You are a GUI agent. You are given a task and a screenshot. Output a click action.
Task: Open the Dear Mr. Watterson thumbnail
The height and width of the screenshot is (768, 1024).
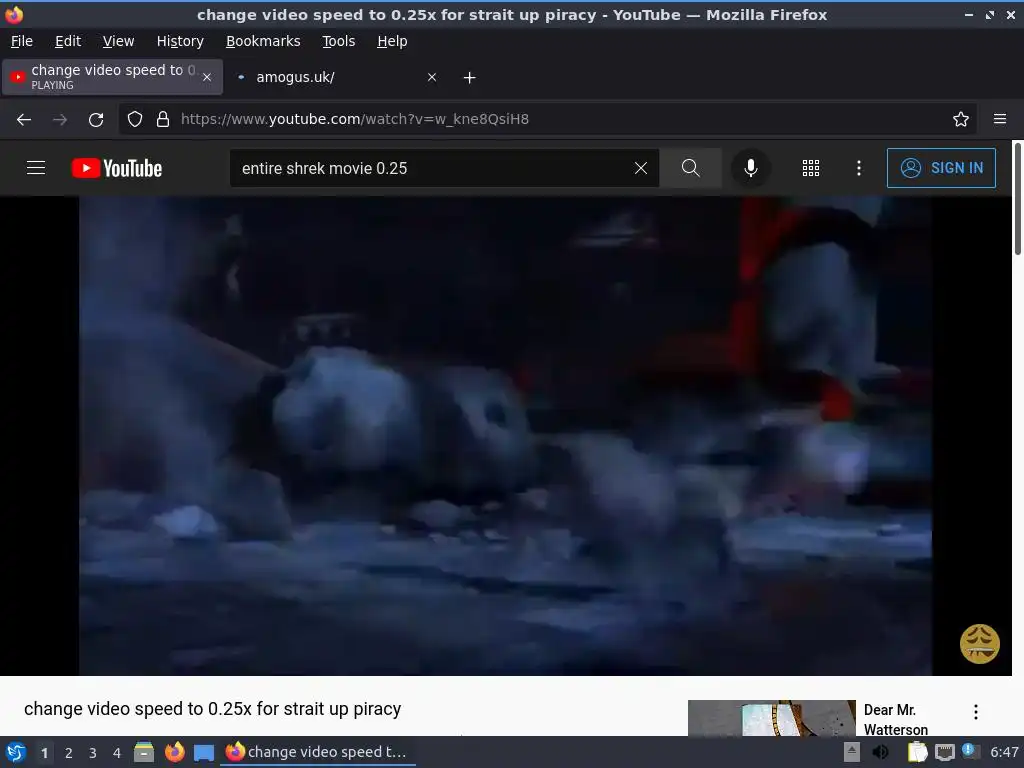tap(771, 718)
